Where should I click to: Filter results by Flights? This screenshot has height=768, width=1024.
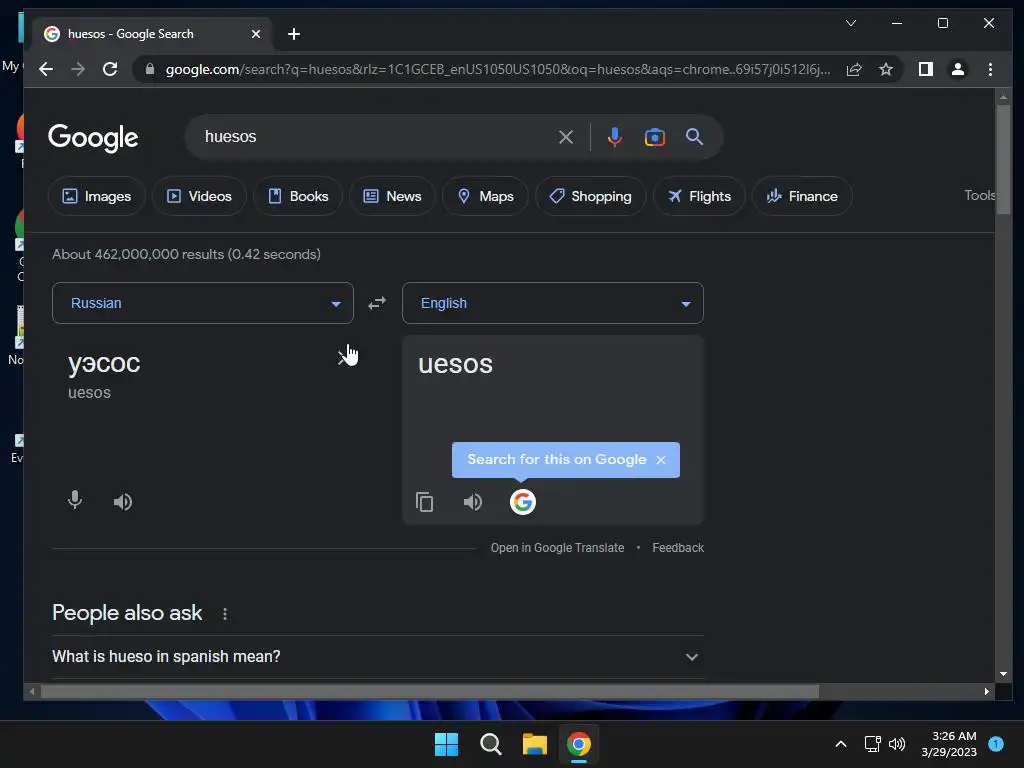pyautogui.click(x=699, y=196)
